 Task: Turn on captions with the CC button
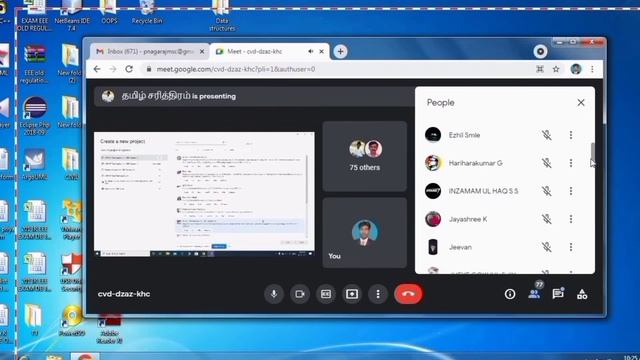[x=326, y=294]
